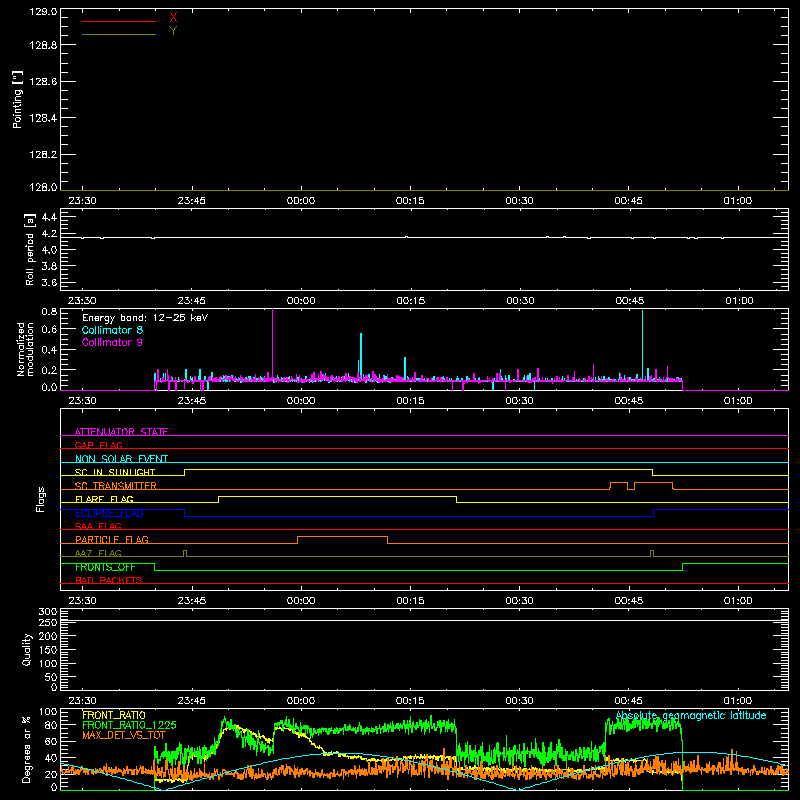The image size is (800, 800).
Task: Click the tallest magenta modulation spike
Action: (272, 343)
